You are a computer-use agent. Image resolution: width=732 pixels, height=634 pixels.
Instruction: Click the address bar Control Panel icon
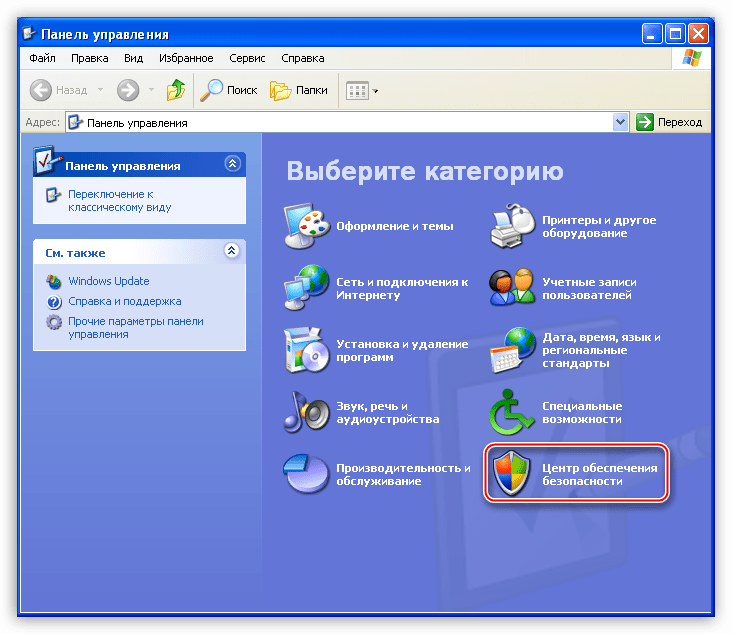[75, 122]
